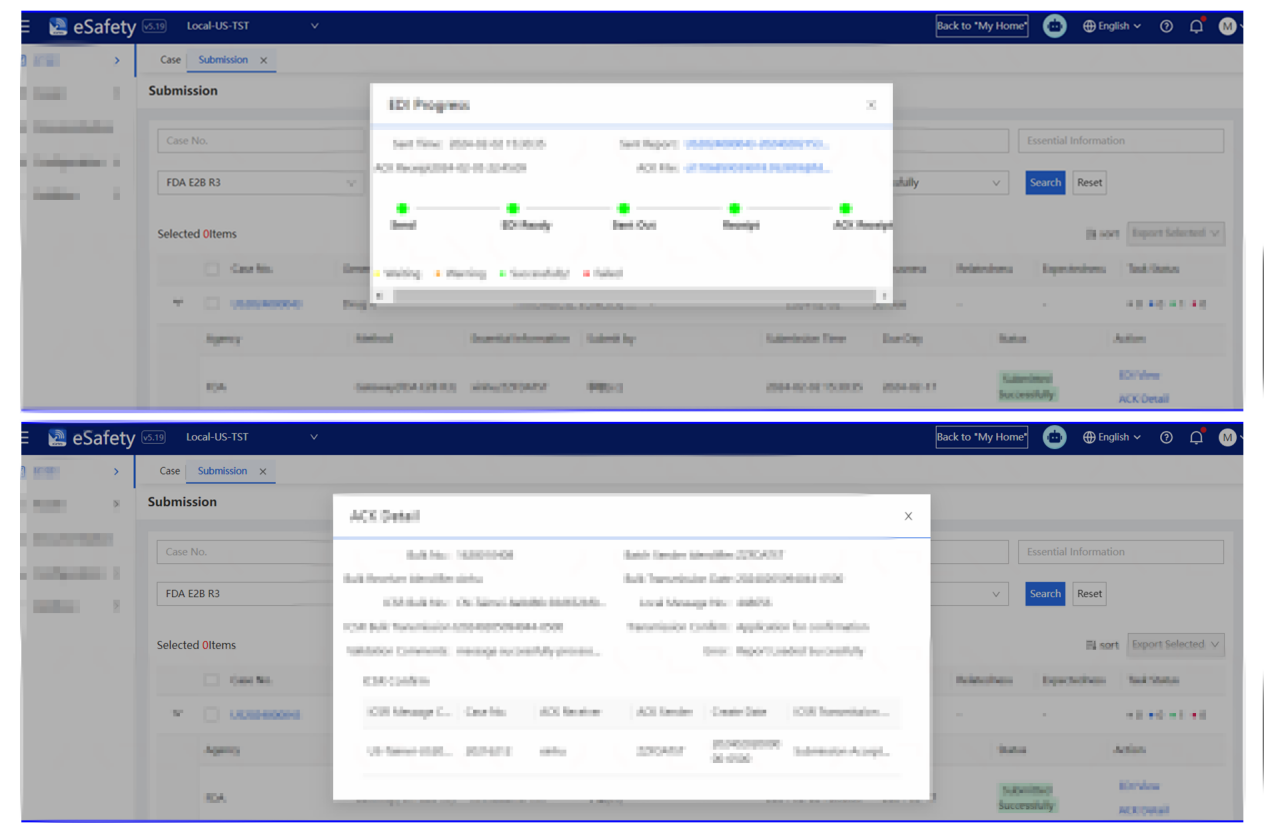The height and width of the screenshot is (833, 1264).
Task: Open hamburger menu in EDI Progress screenshot
Action: click(25, 27)
